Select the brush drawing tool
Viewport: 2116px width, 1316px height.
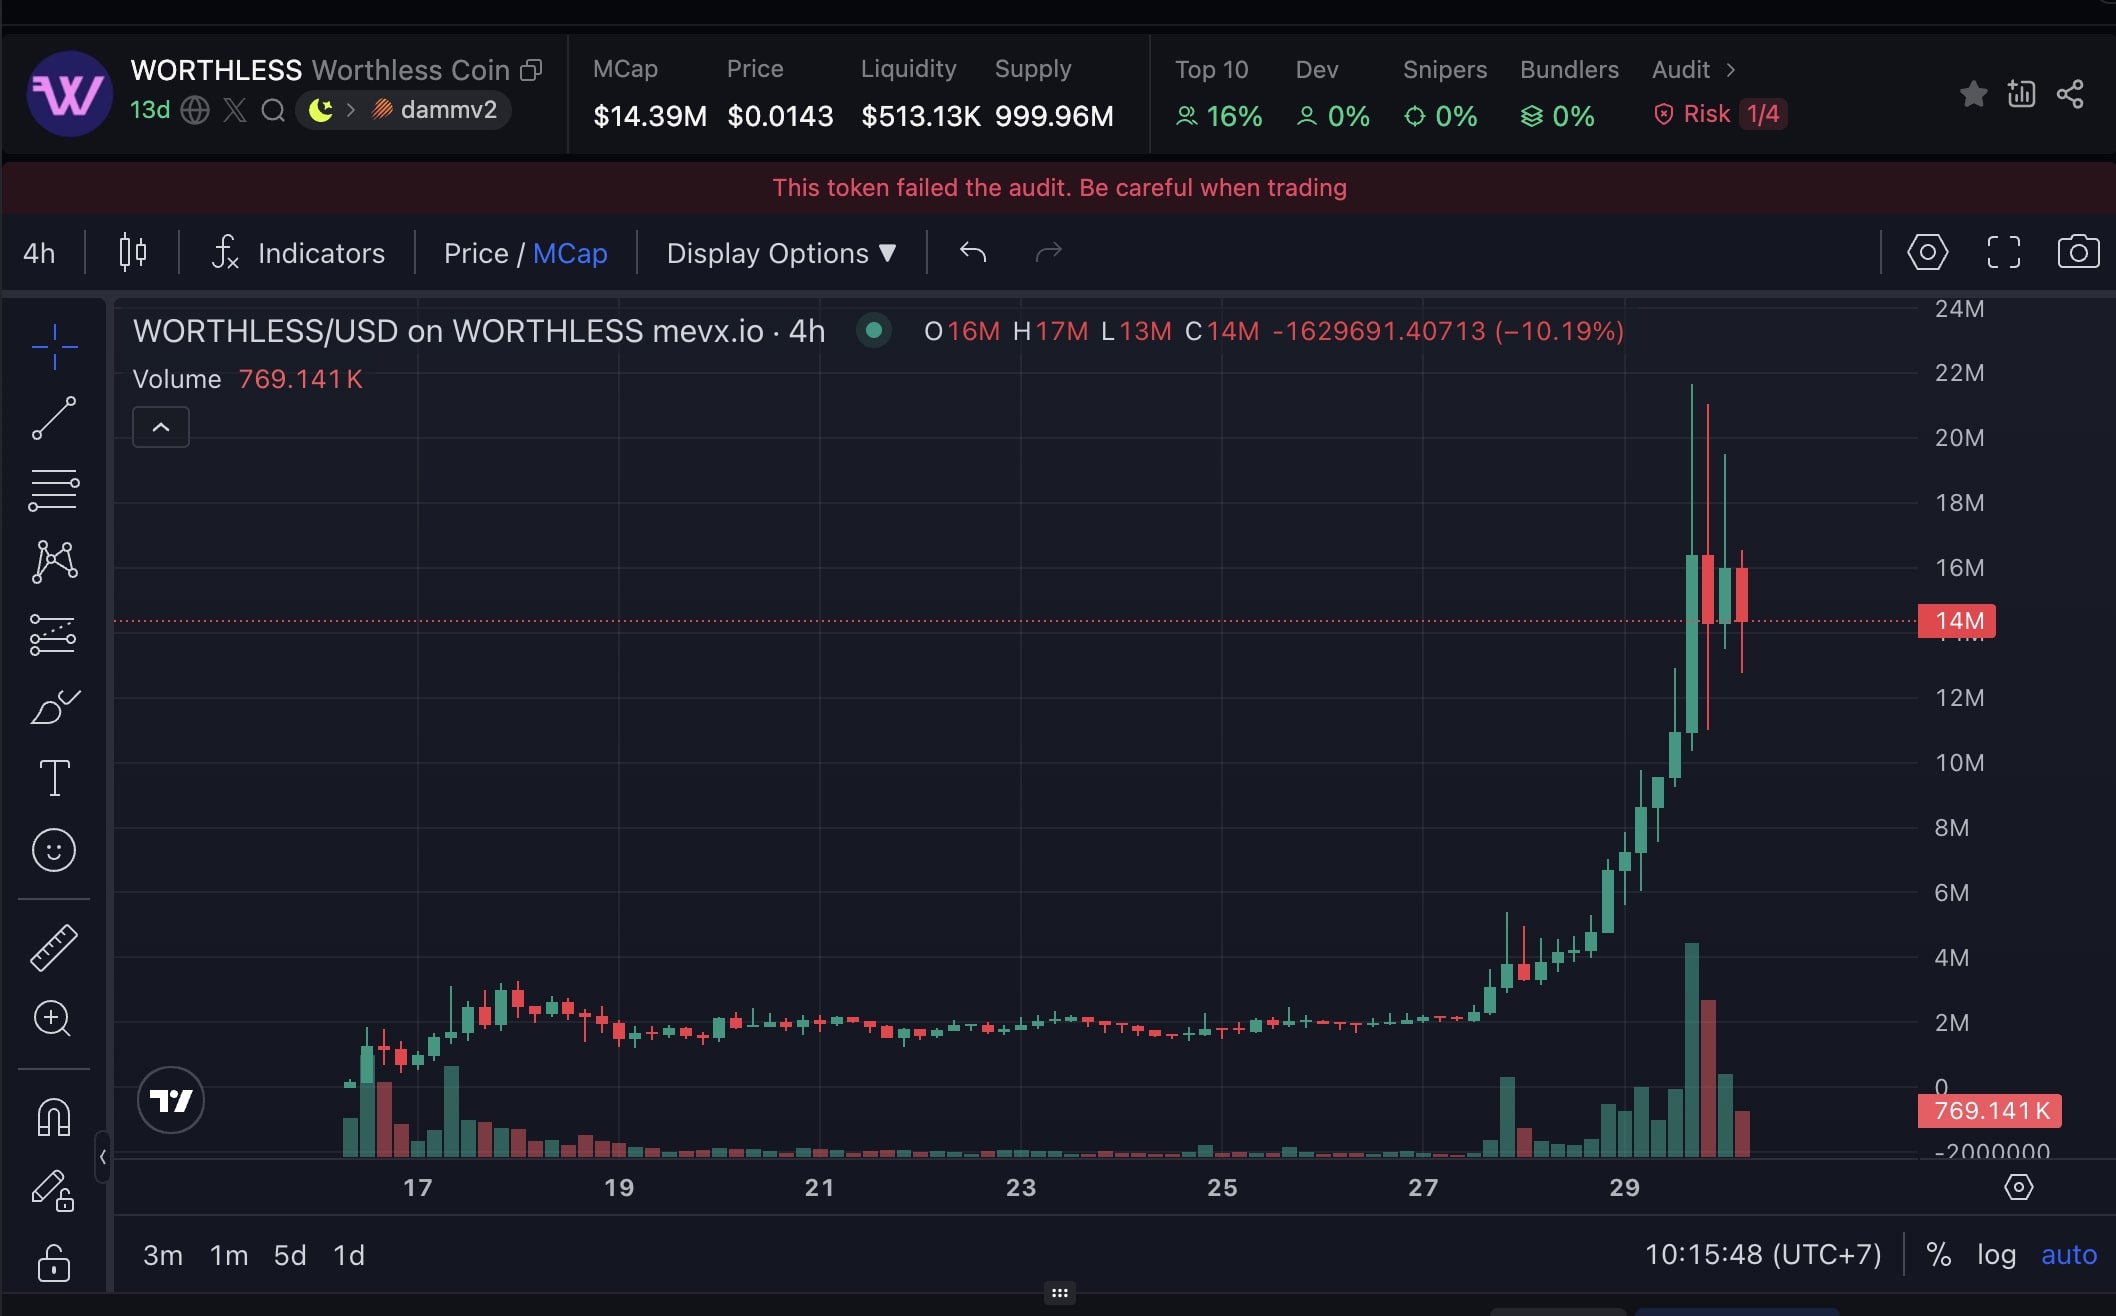tap(54, 707)
